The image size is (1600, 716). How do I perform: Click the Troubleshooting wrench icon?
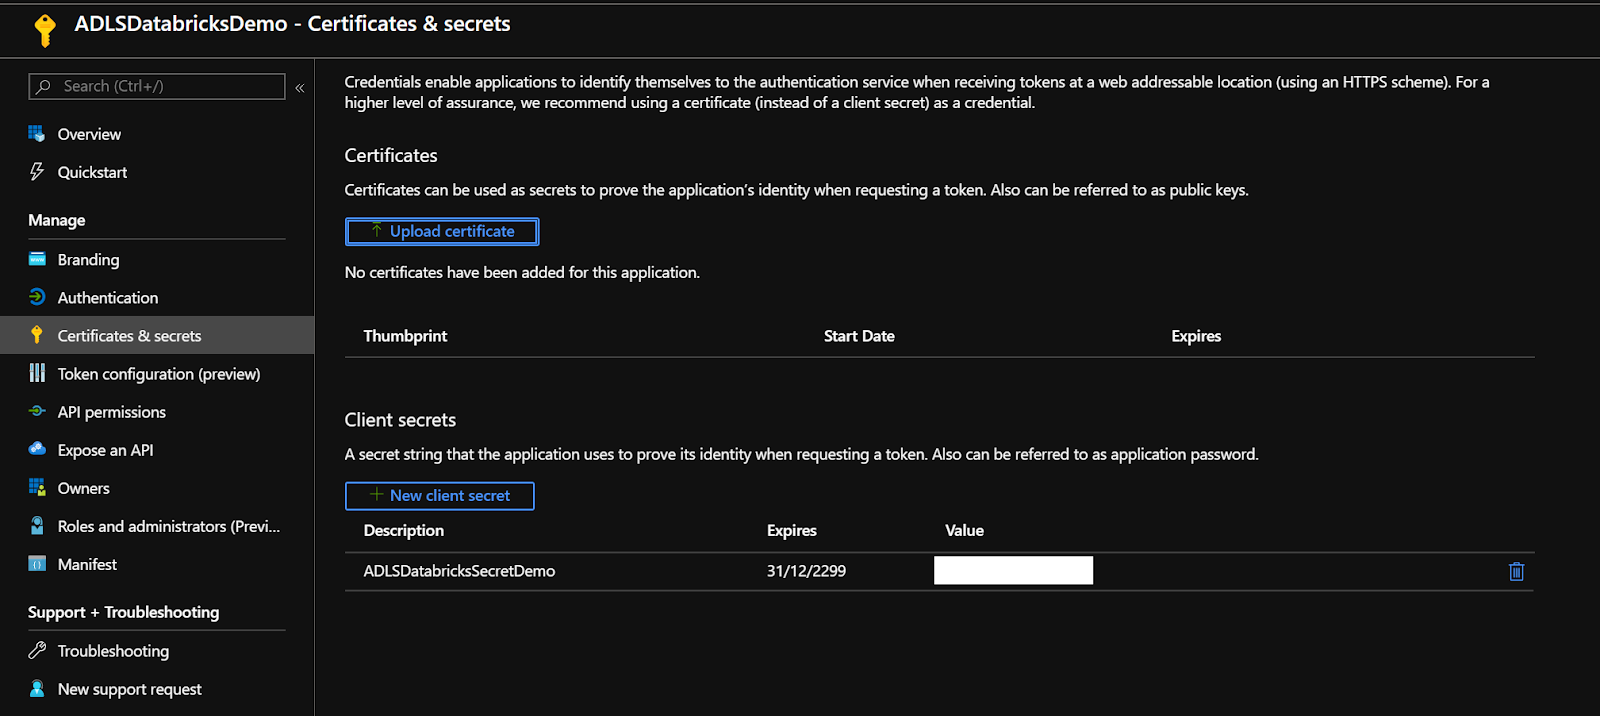37,650
